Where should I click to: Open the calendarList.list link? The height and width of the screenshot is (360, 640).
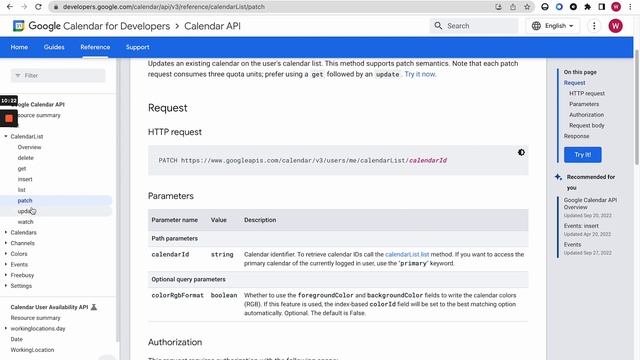(407, 254)
